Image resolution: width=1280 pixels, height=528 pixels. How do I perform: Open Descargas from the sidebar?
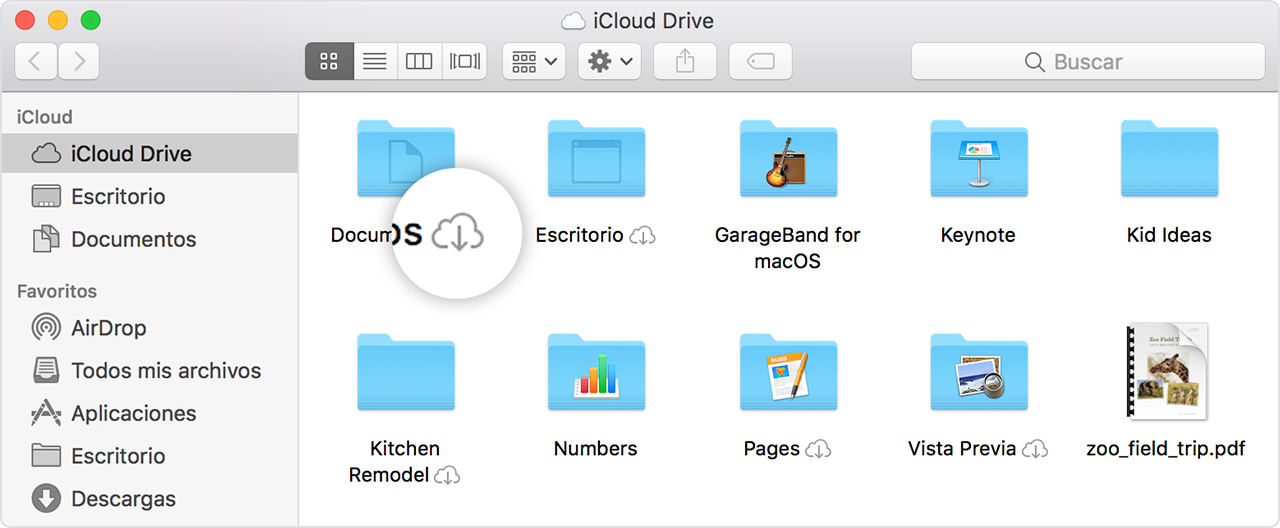click(149, 499)
